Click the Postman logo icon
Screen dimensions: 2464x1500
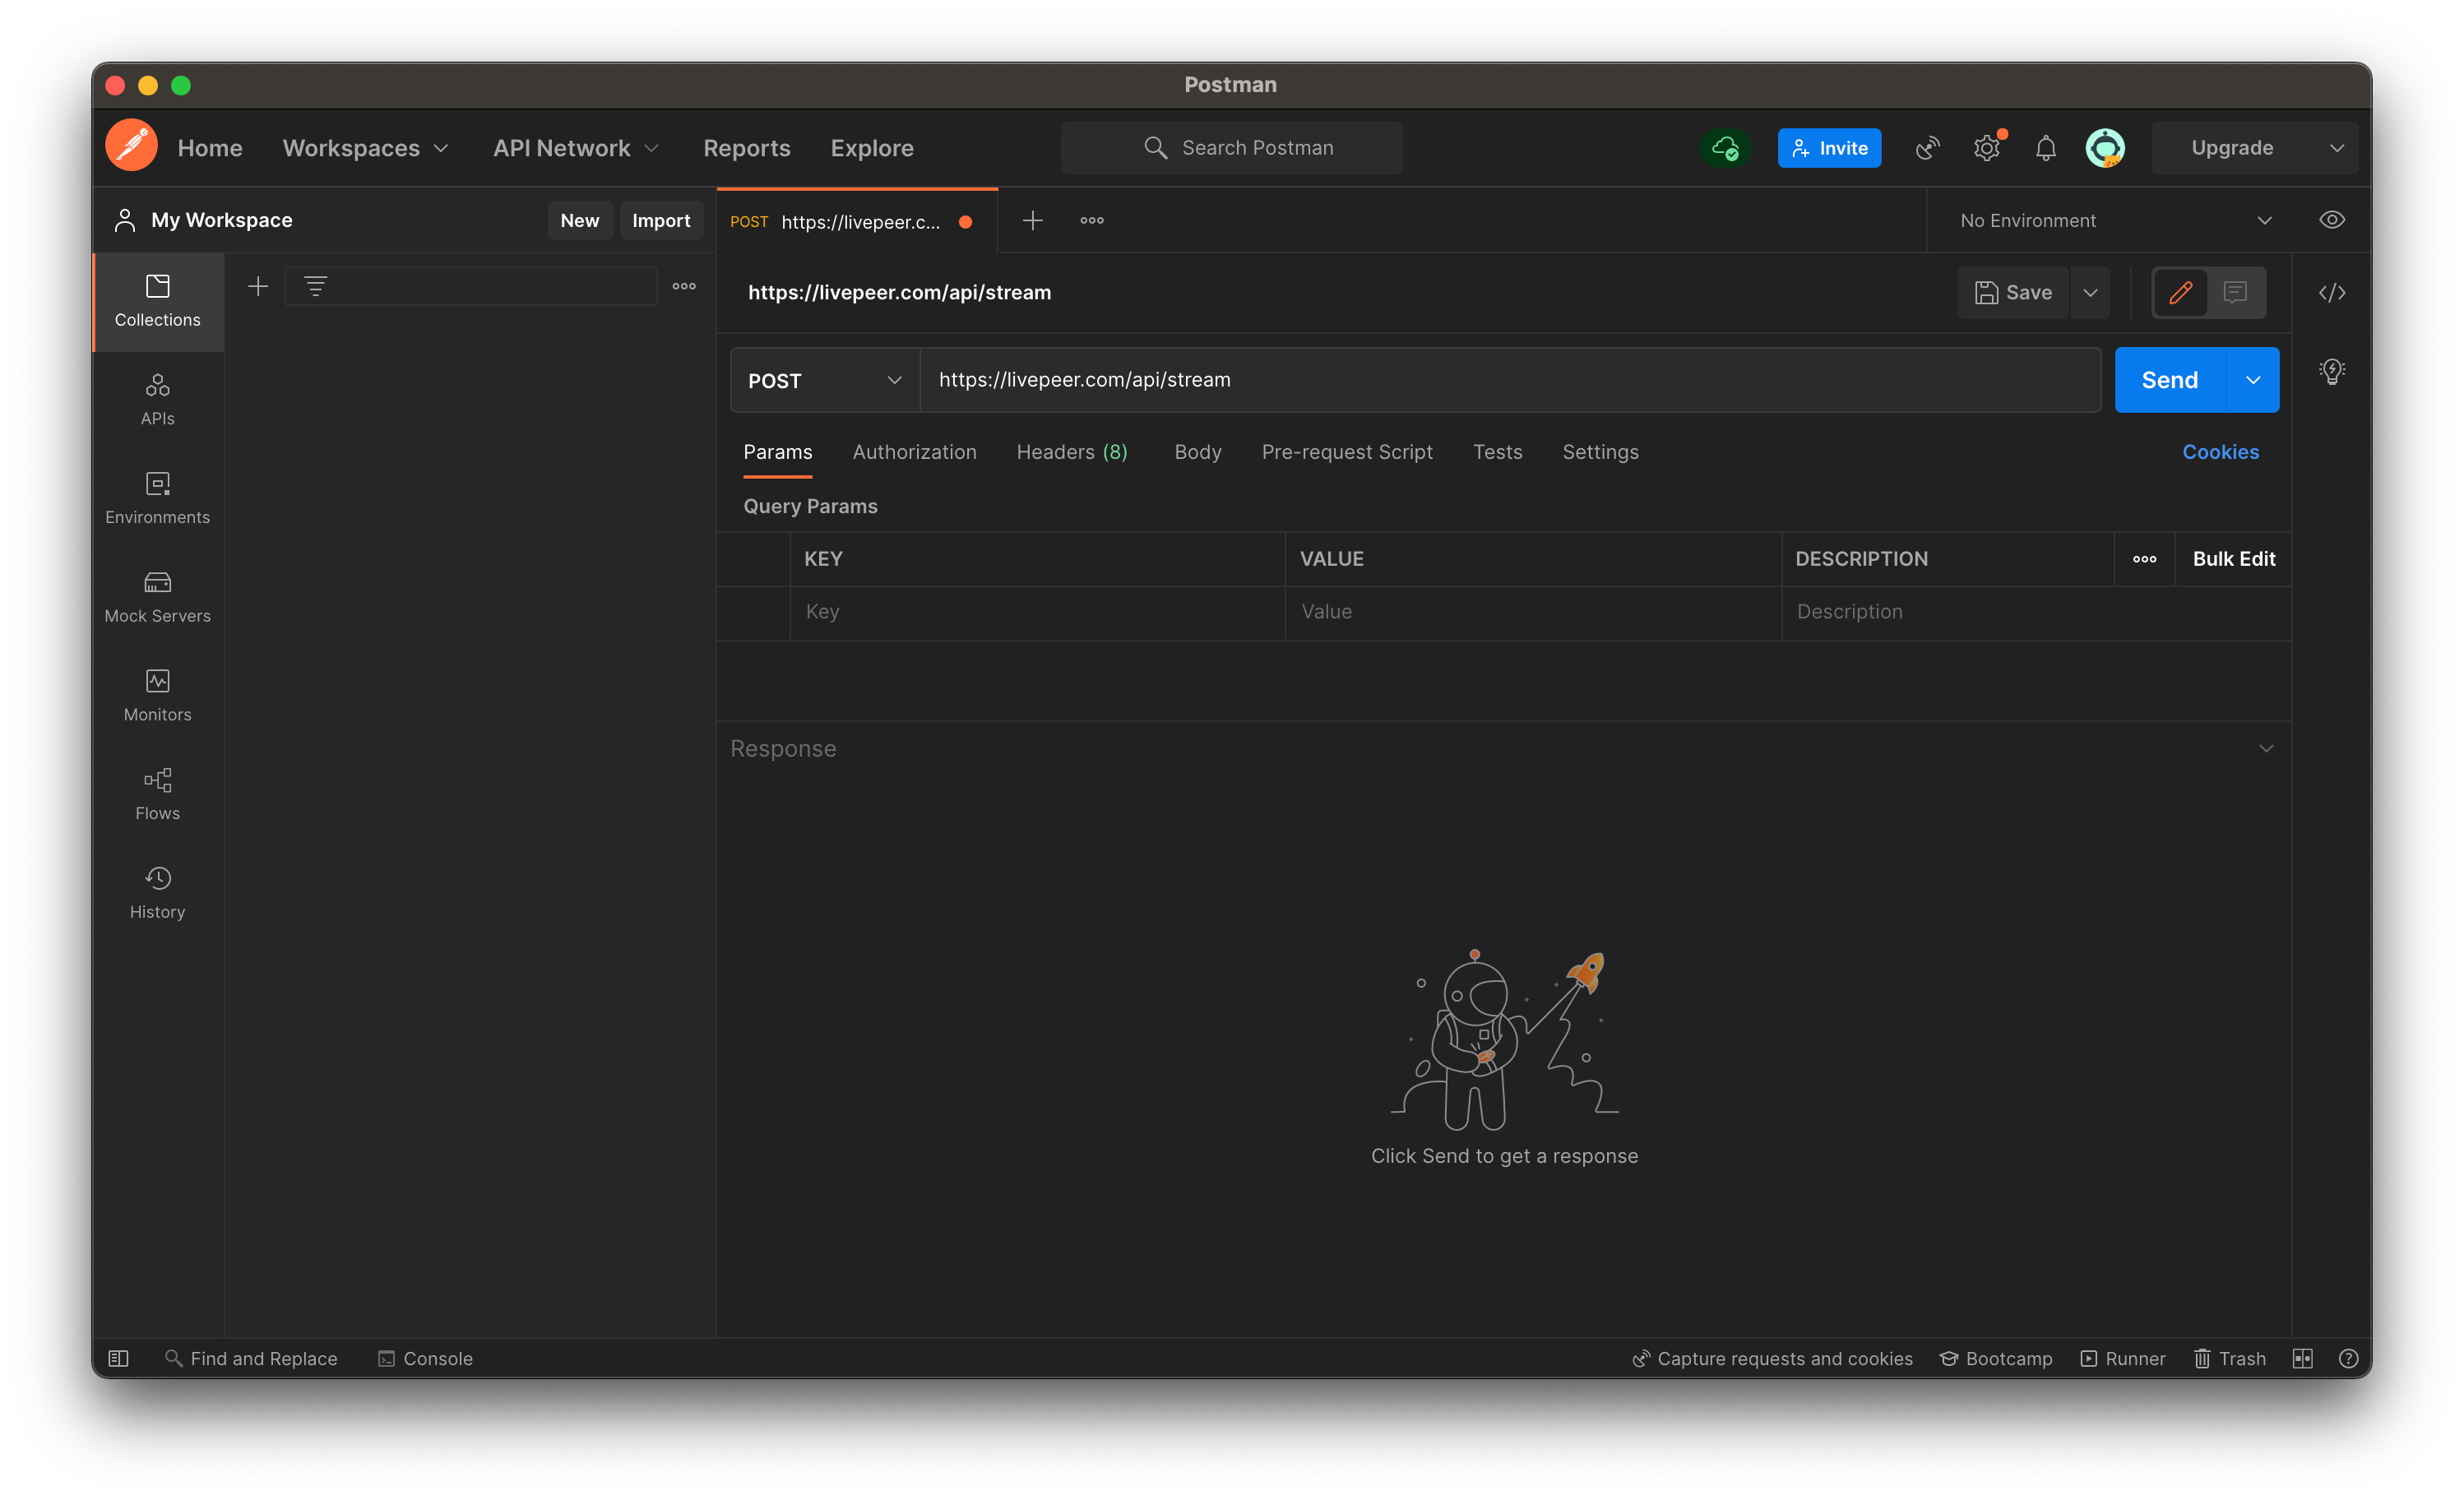[131, 146]
